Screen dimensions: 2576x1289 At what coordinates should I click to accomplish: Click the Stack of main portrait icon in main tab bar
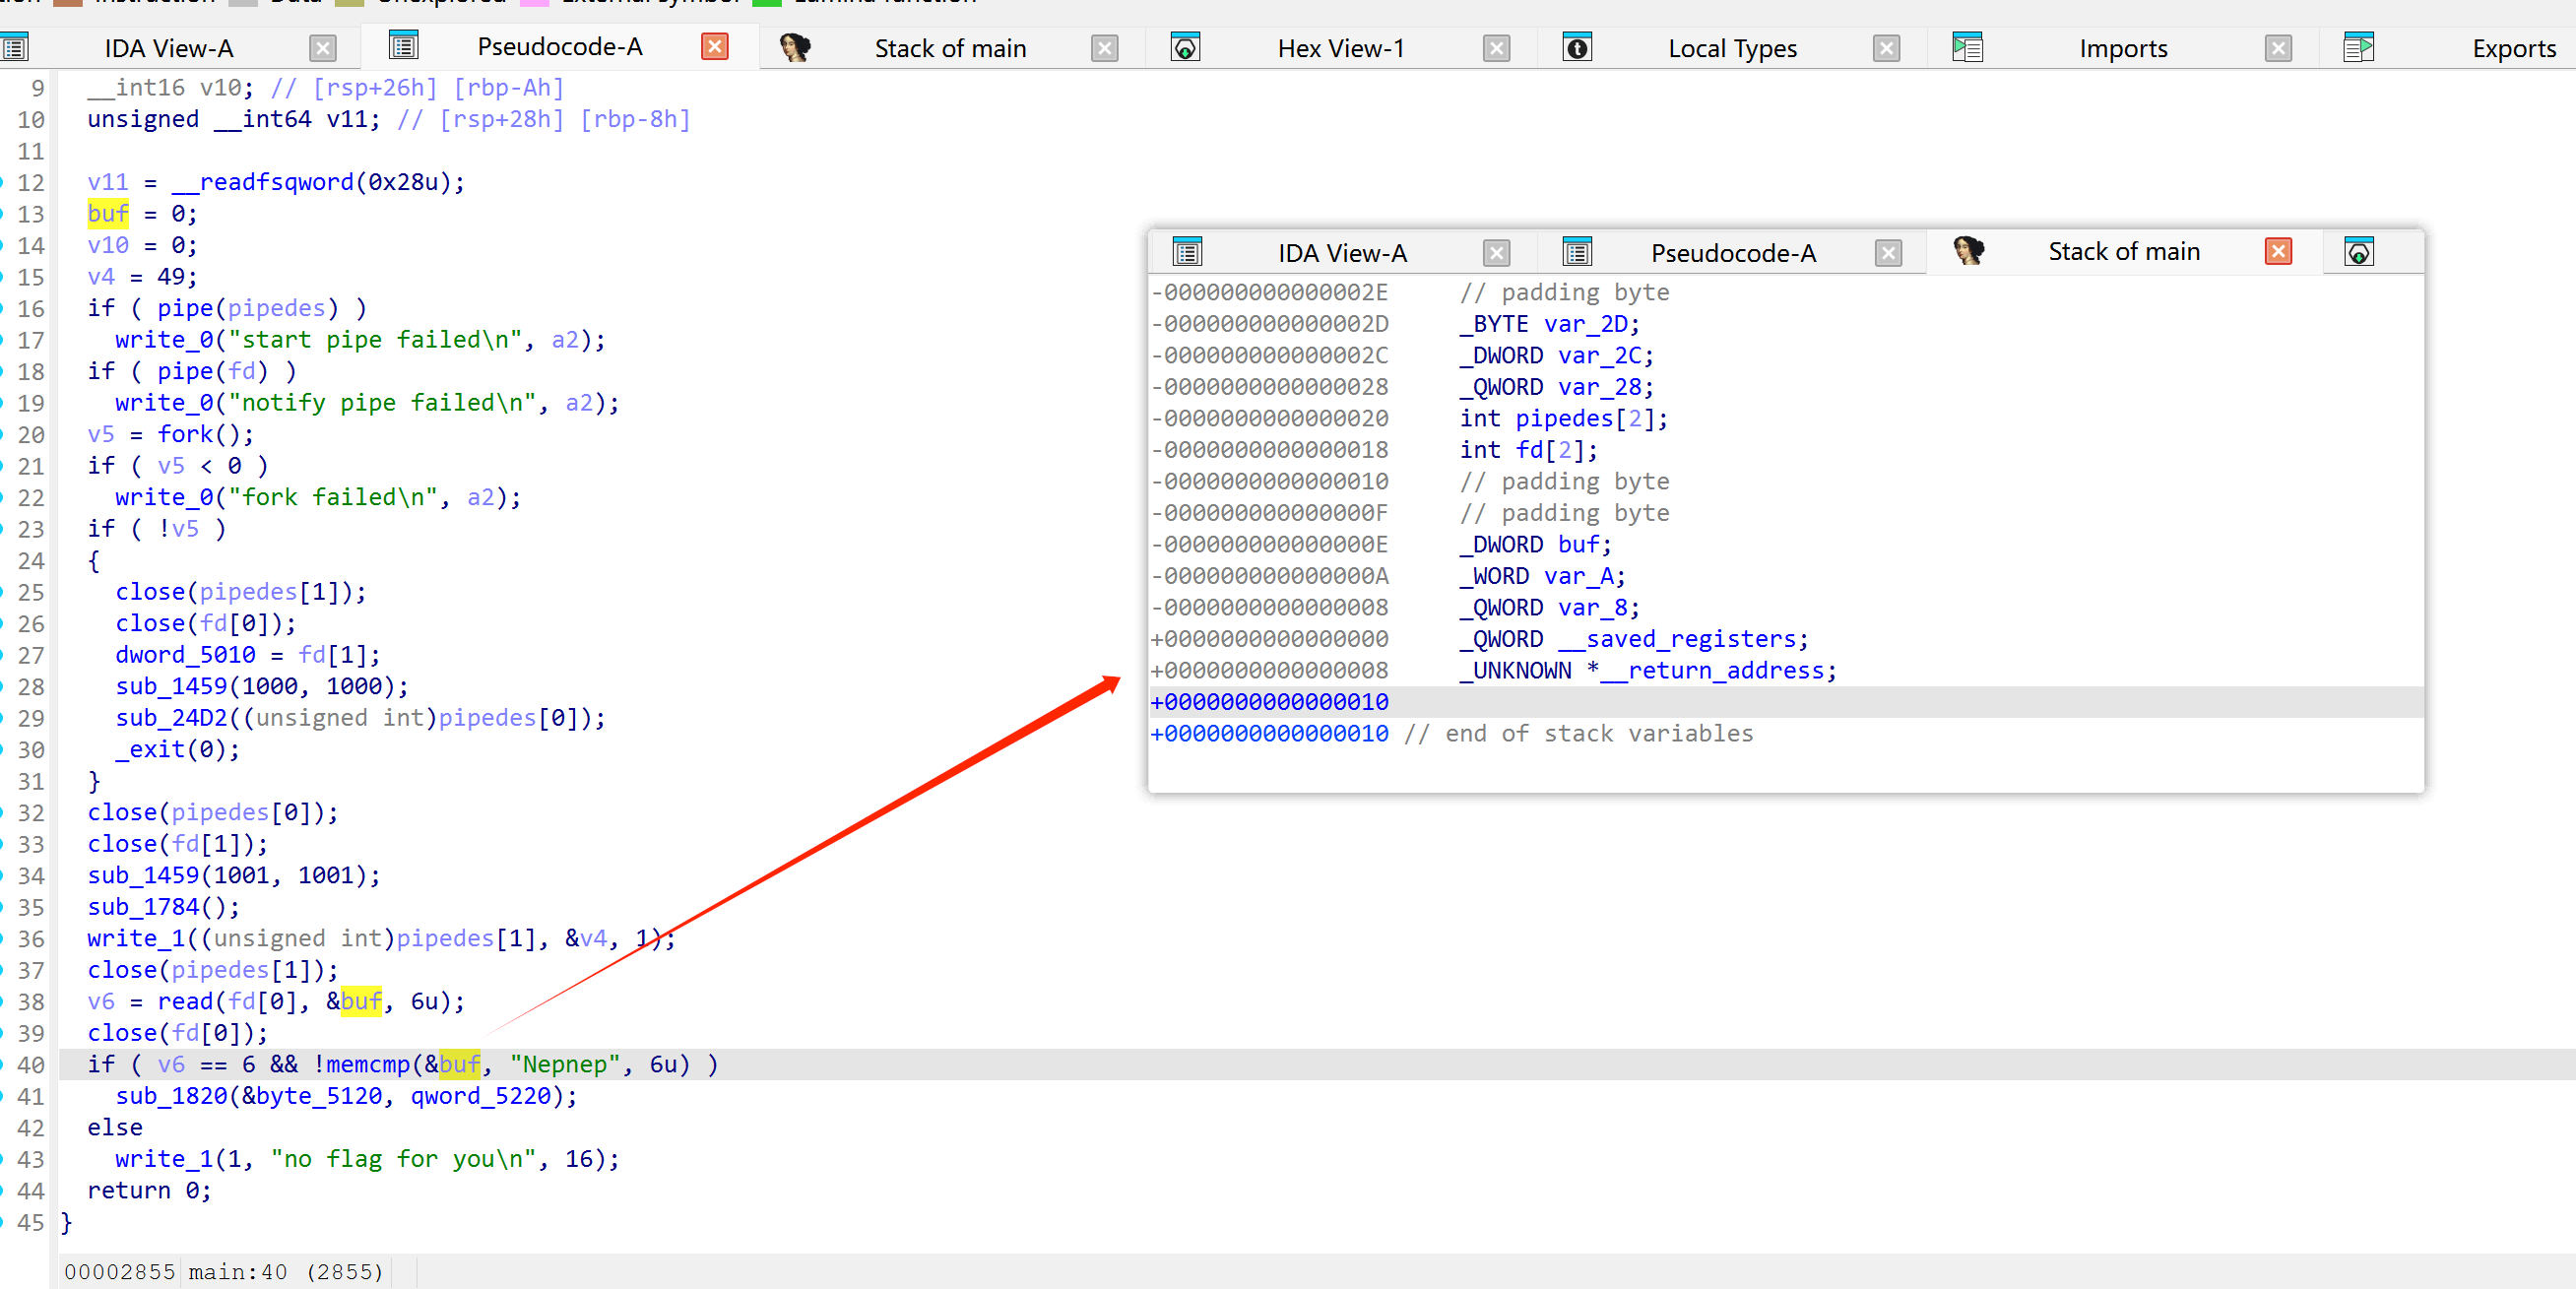click(795, 47)
